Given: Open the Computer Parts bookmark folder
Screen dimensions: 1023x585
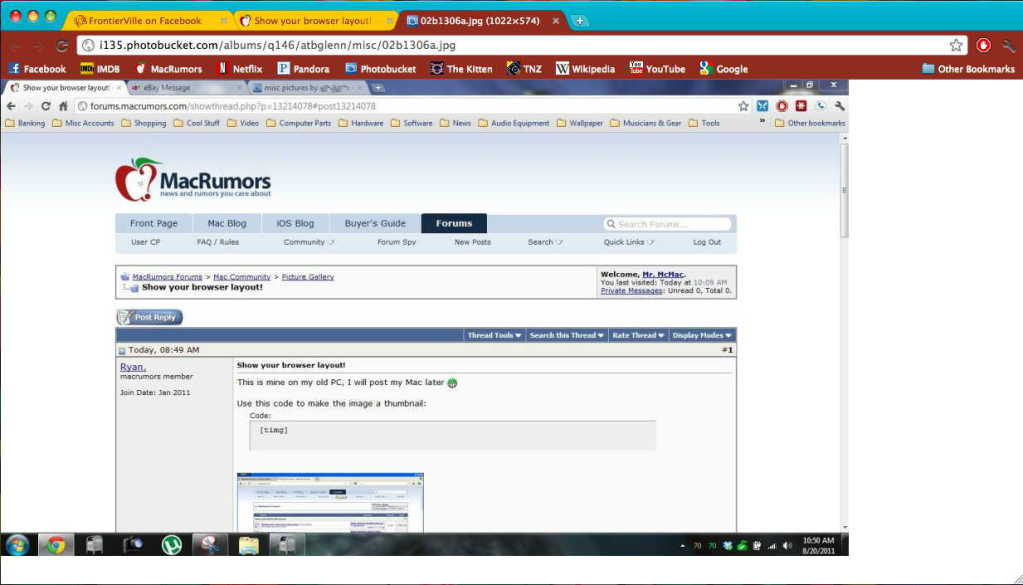Looking at the screenshot, I should [299, 123].
